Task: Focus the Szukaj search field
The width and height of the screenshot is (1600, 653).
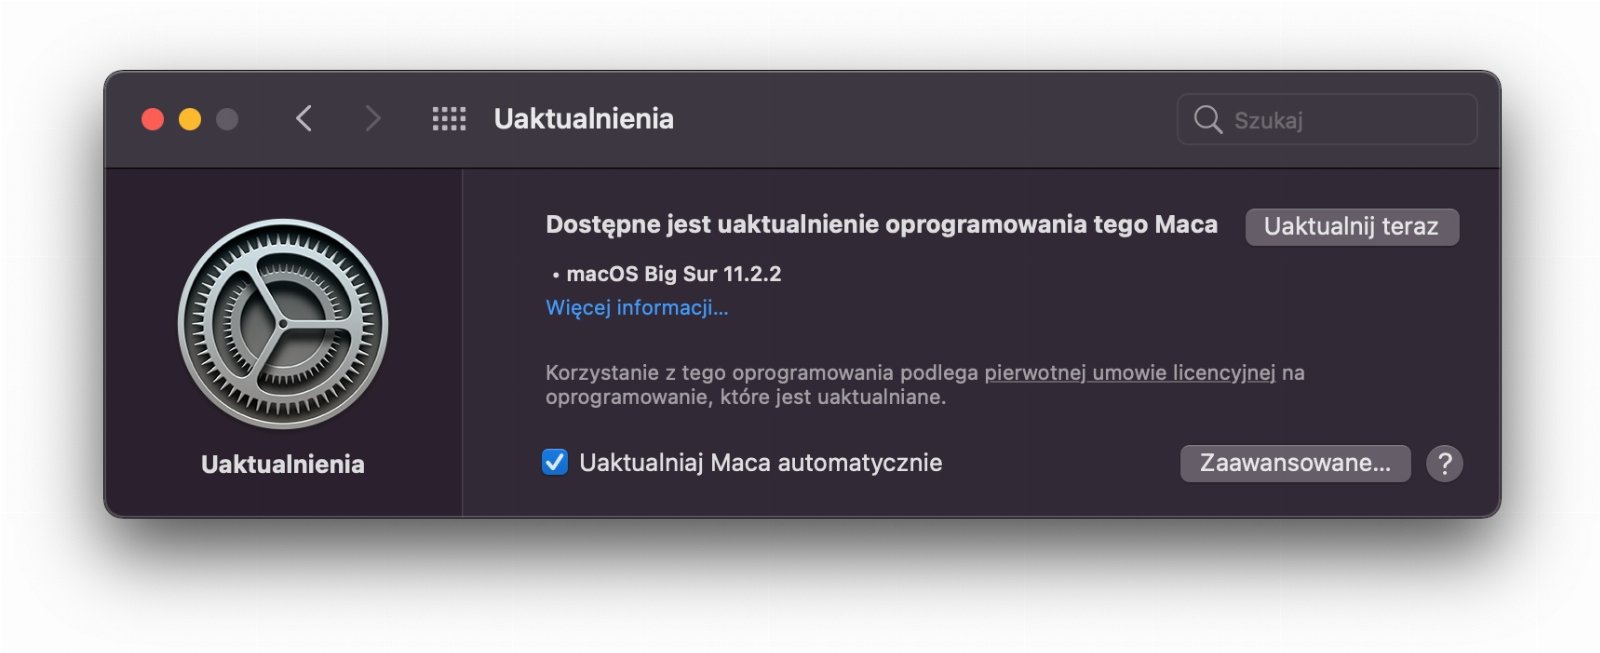Action: (x=1327, y=119)
